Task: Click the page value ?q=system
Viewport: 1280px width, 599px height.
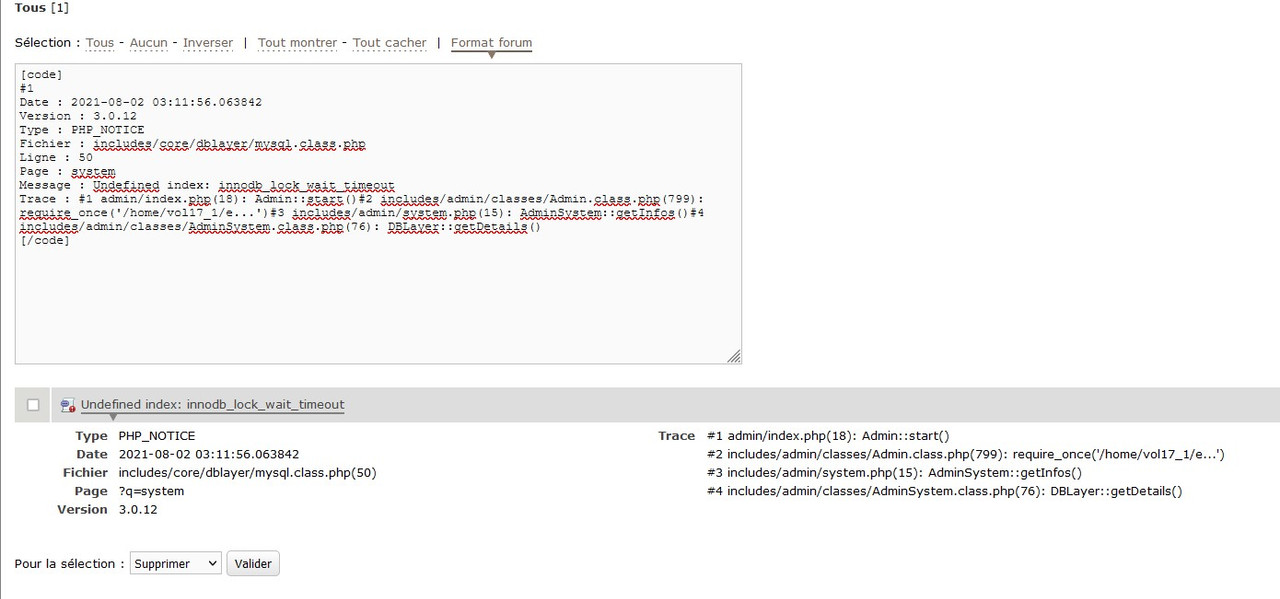Action: [x=152, y=491]
